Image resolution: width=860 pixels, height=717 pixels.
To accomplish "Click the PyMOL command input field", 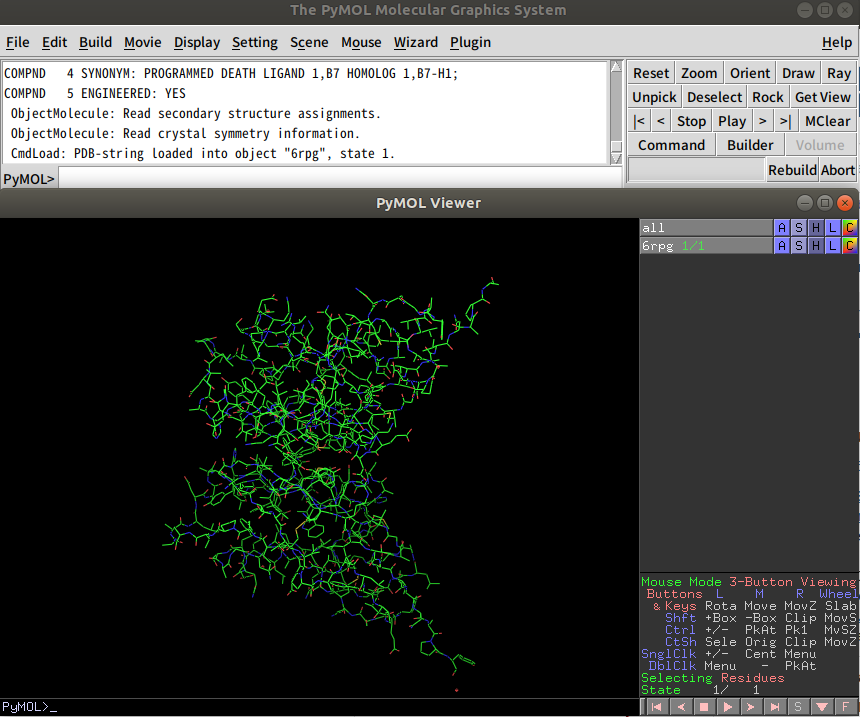I will tap(340, 178).
